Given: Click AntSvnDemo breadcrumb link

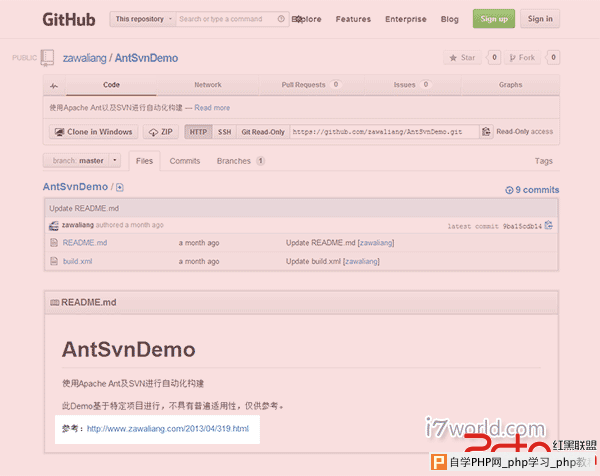Looking at the screenshot, I should (x=75, y=187).
